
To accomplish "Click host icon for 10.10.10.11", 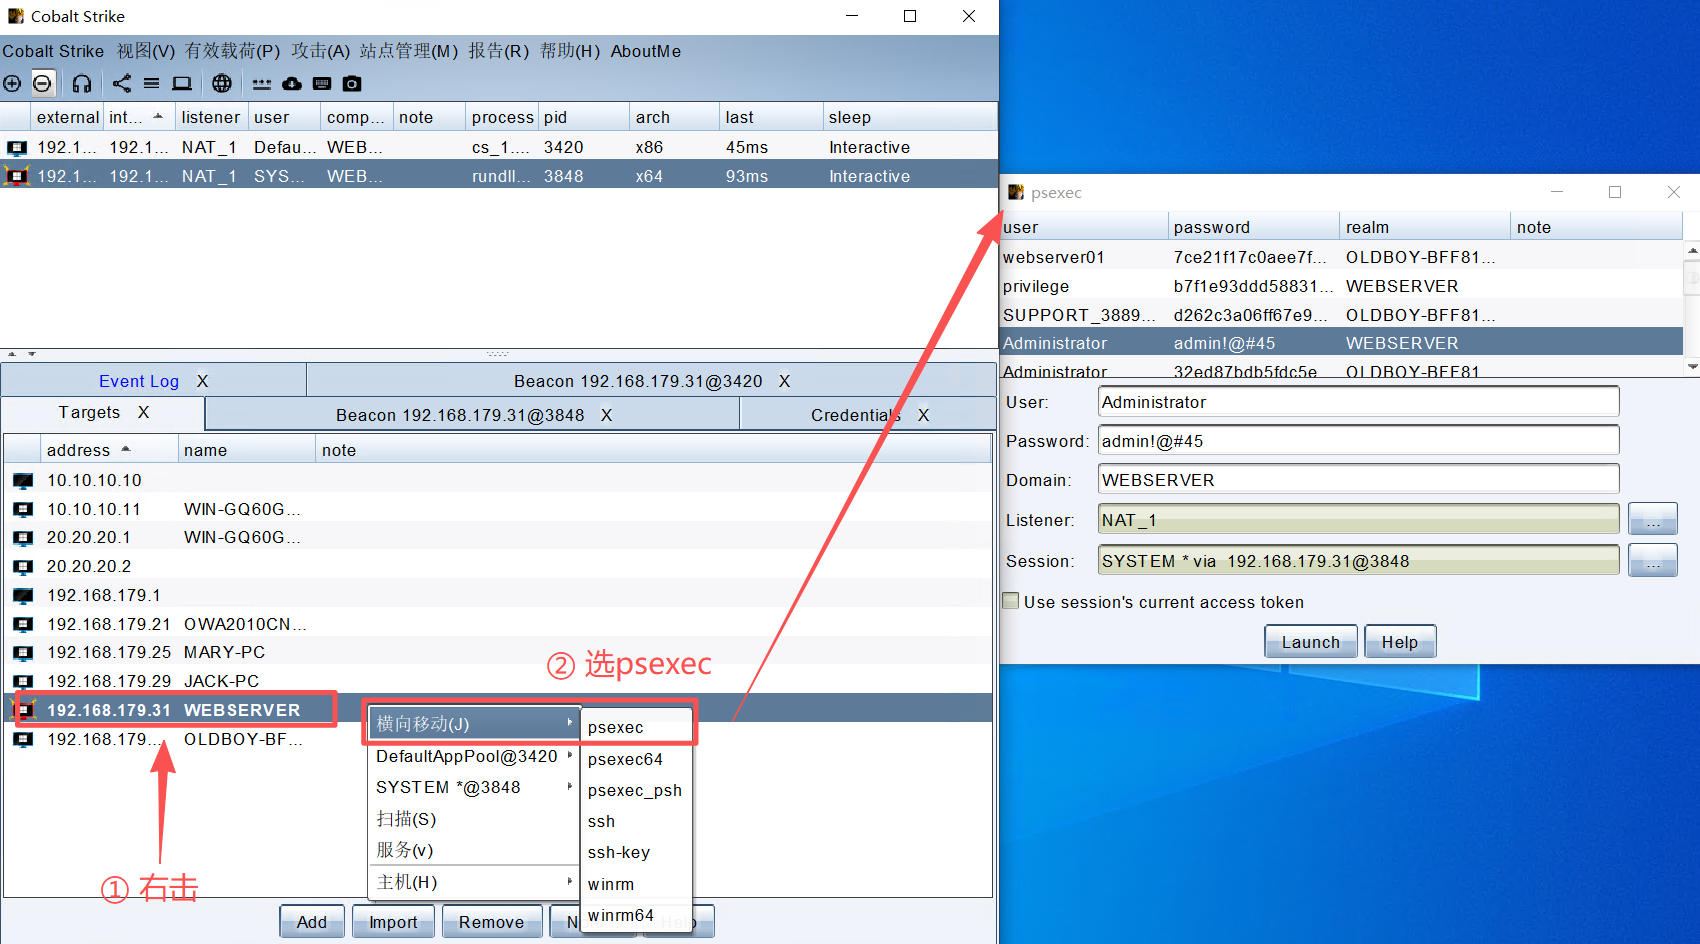I will (x=23, y=510).
